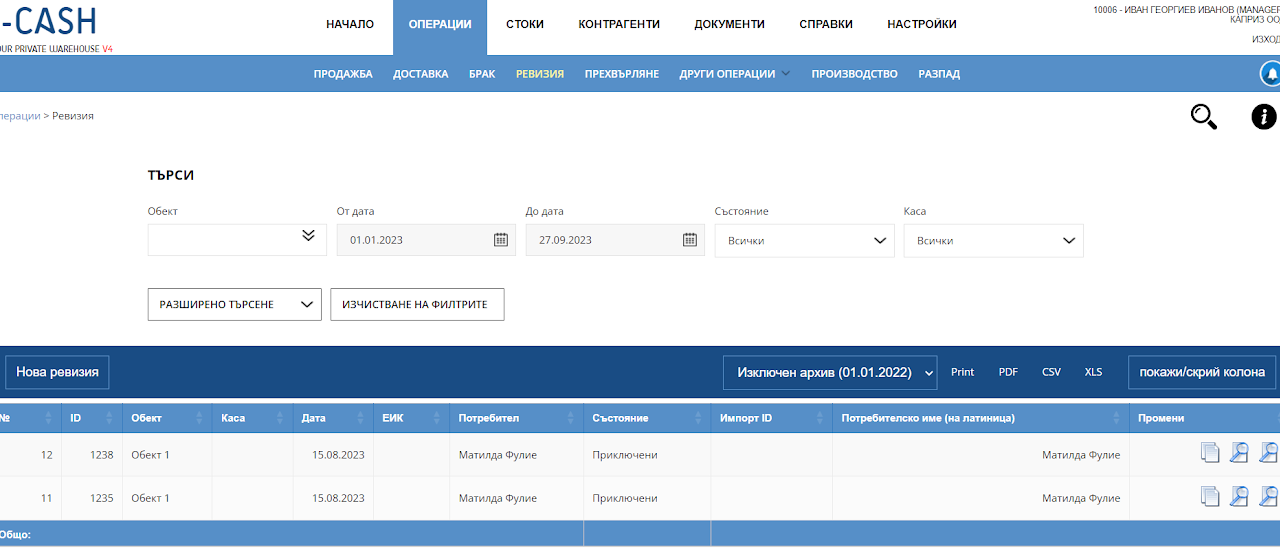1280x554 pixels.
Task: Open the Състояние dropdown
Action: pos(804,240)
